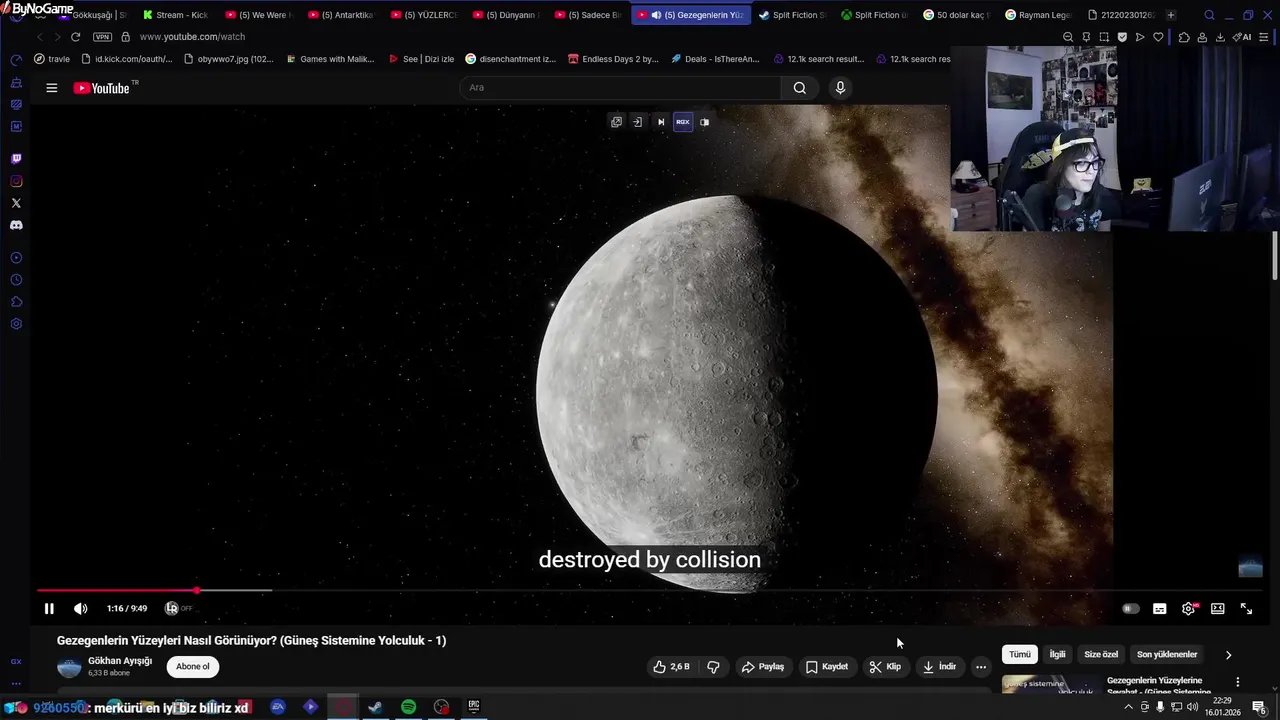This screenshot has width=1280, height=720.
Task: Open the Endless Days 2 bookmark
Action: click(x=612, y=59)
